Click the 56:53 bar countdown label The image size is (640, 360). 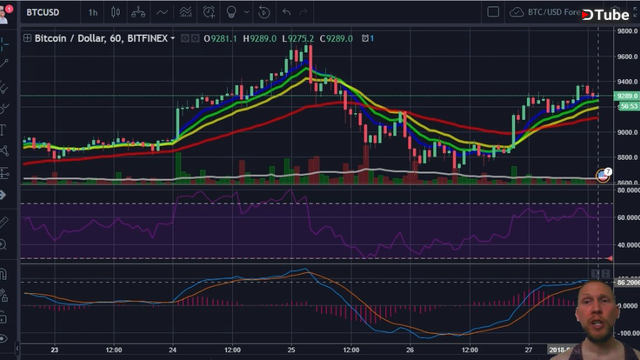pyautogui.click(x=629, y=106)
